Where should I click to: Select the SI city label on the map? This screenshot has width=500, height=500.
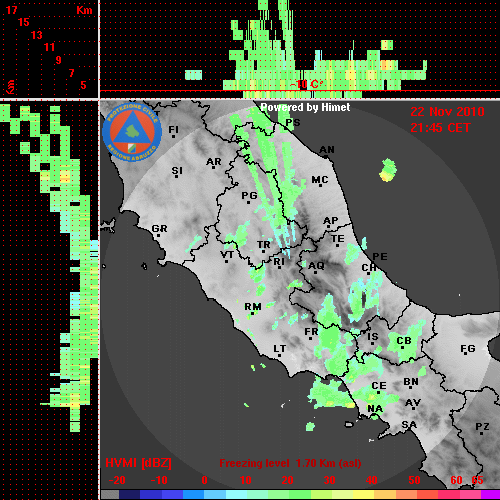click(x=177, y=171)
